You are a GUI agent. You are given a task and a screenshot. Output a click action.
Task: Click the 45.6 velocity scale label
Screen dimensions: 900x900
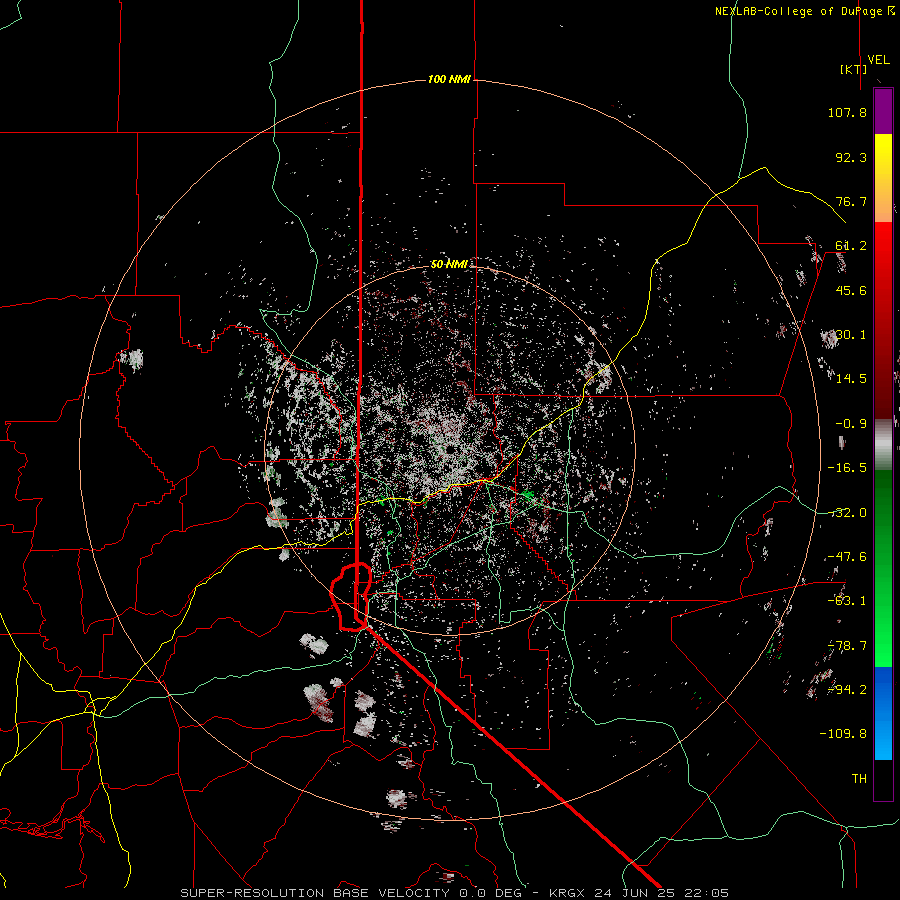pyautogui.click(x=851, y=290)
